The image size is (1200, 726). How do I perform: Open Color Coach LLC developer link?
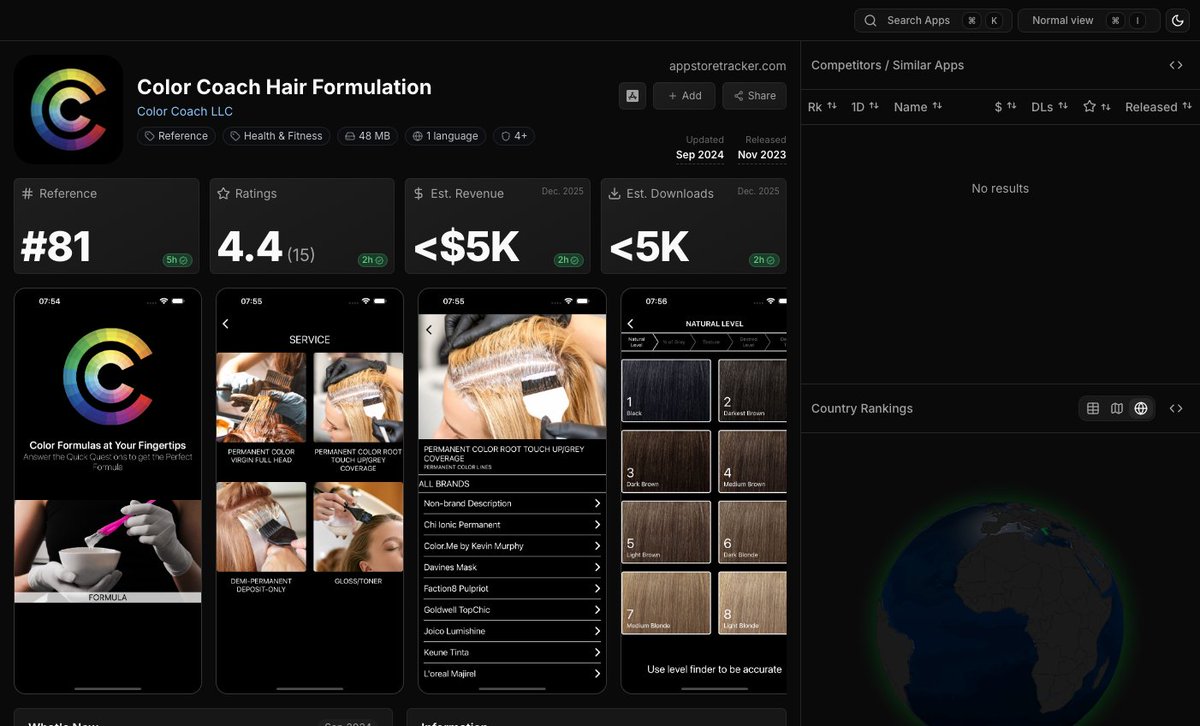coord(185,111)
